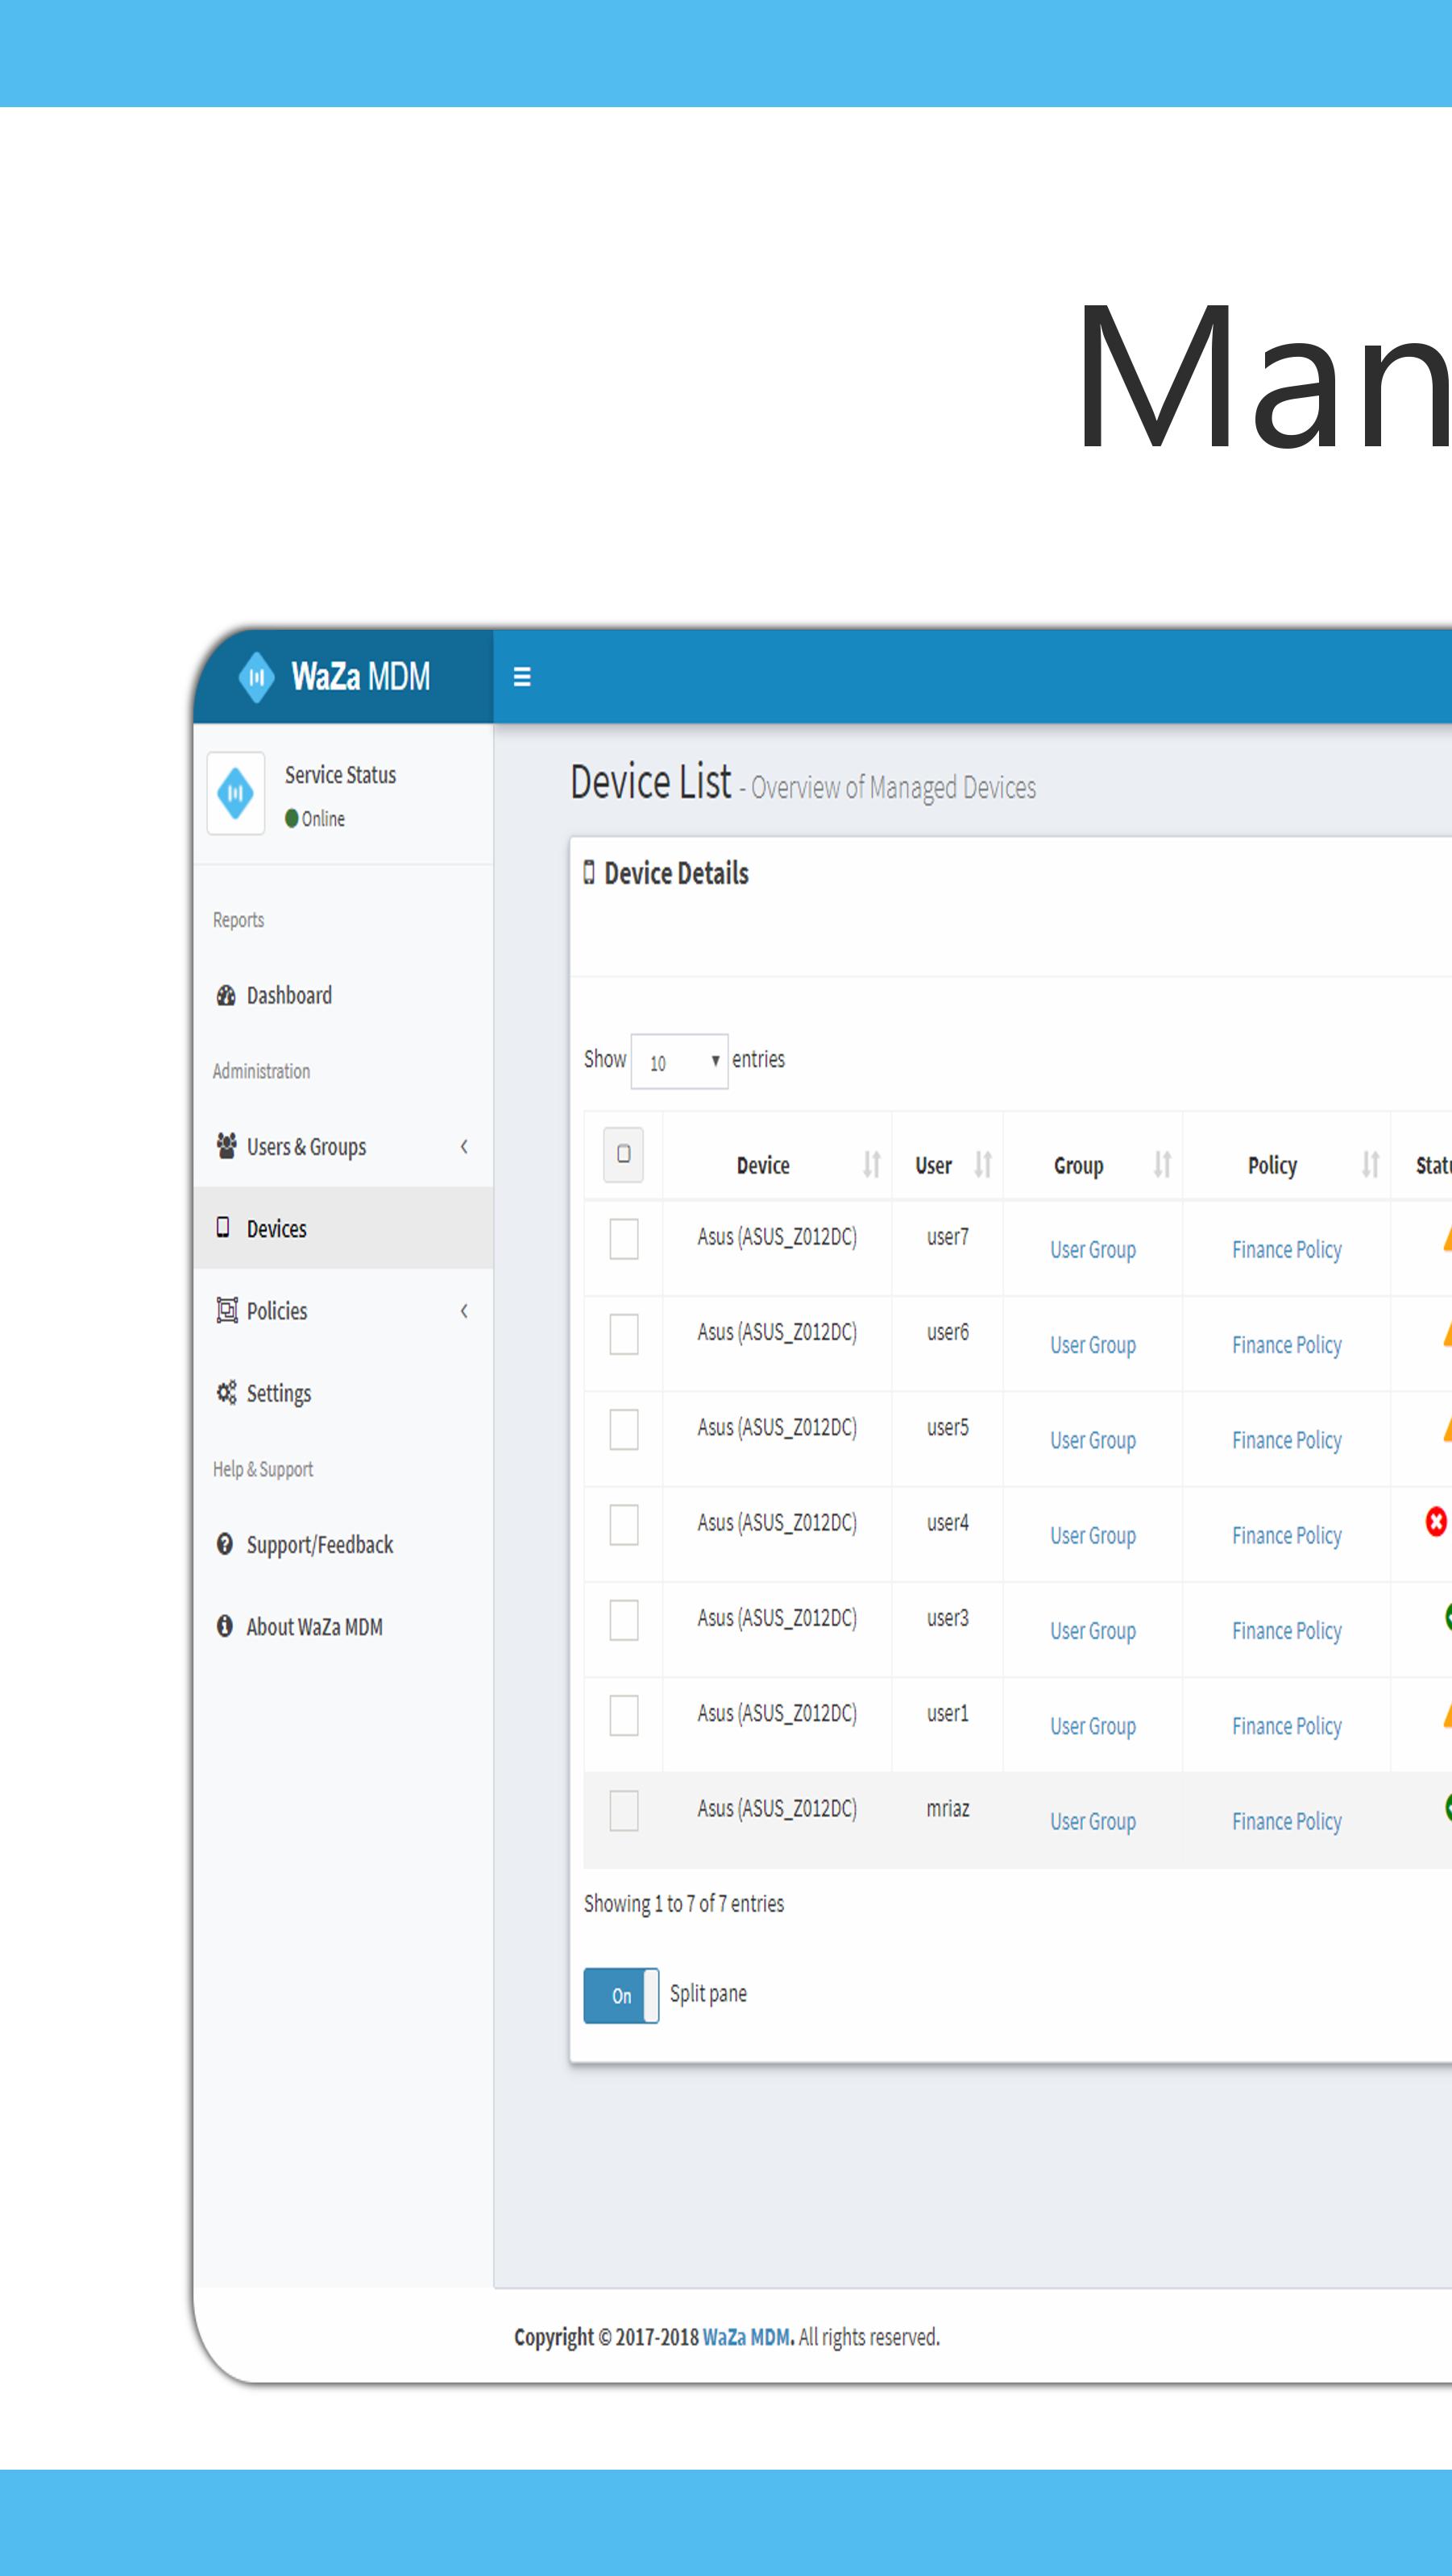Check the box for mriaz row
This screenshot has height=2576, width=1452.
point(624,1810)
